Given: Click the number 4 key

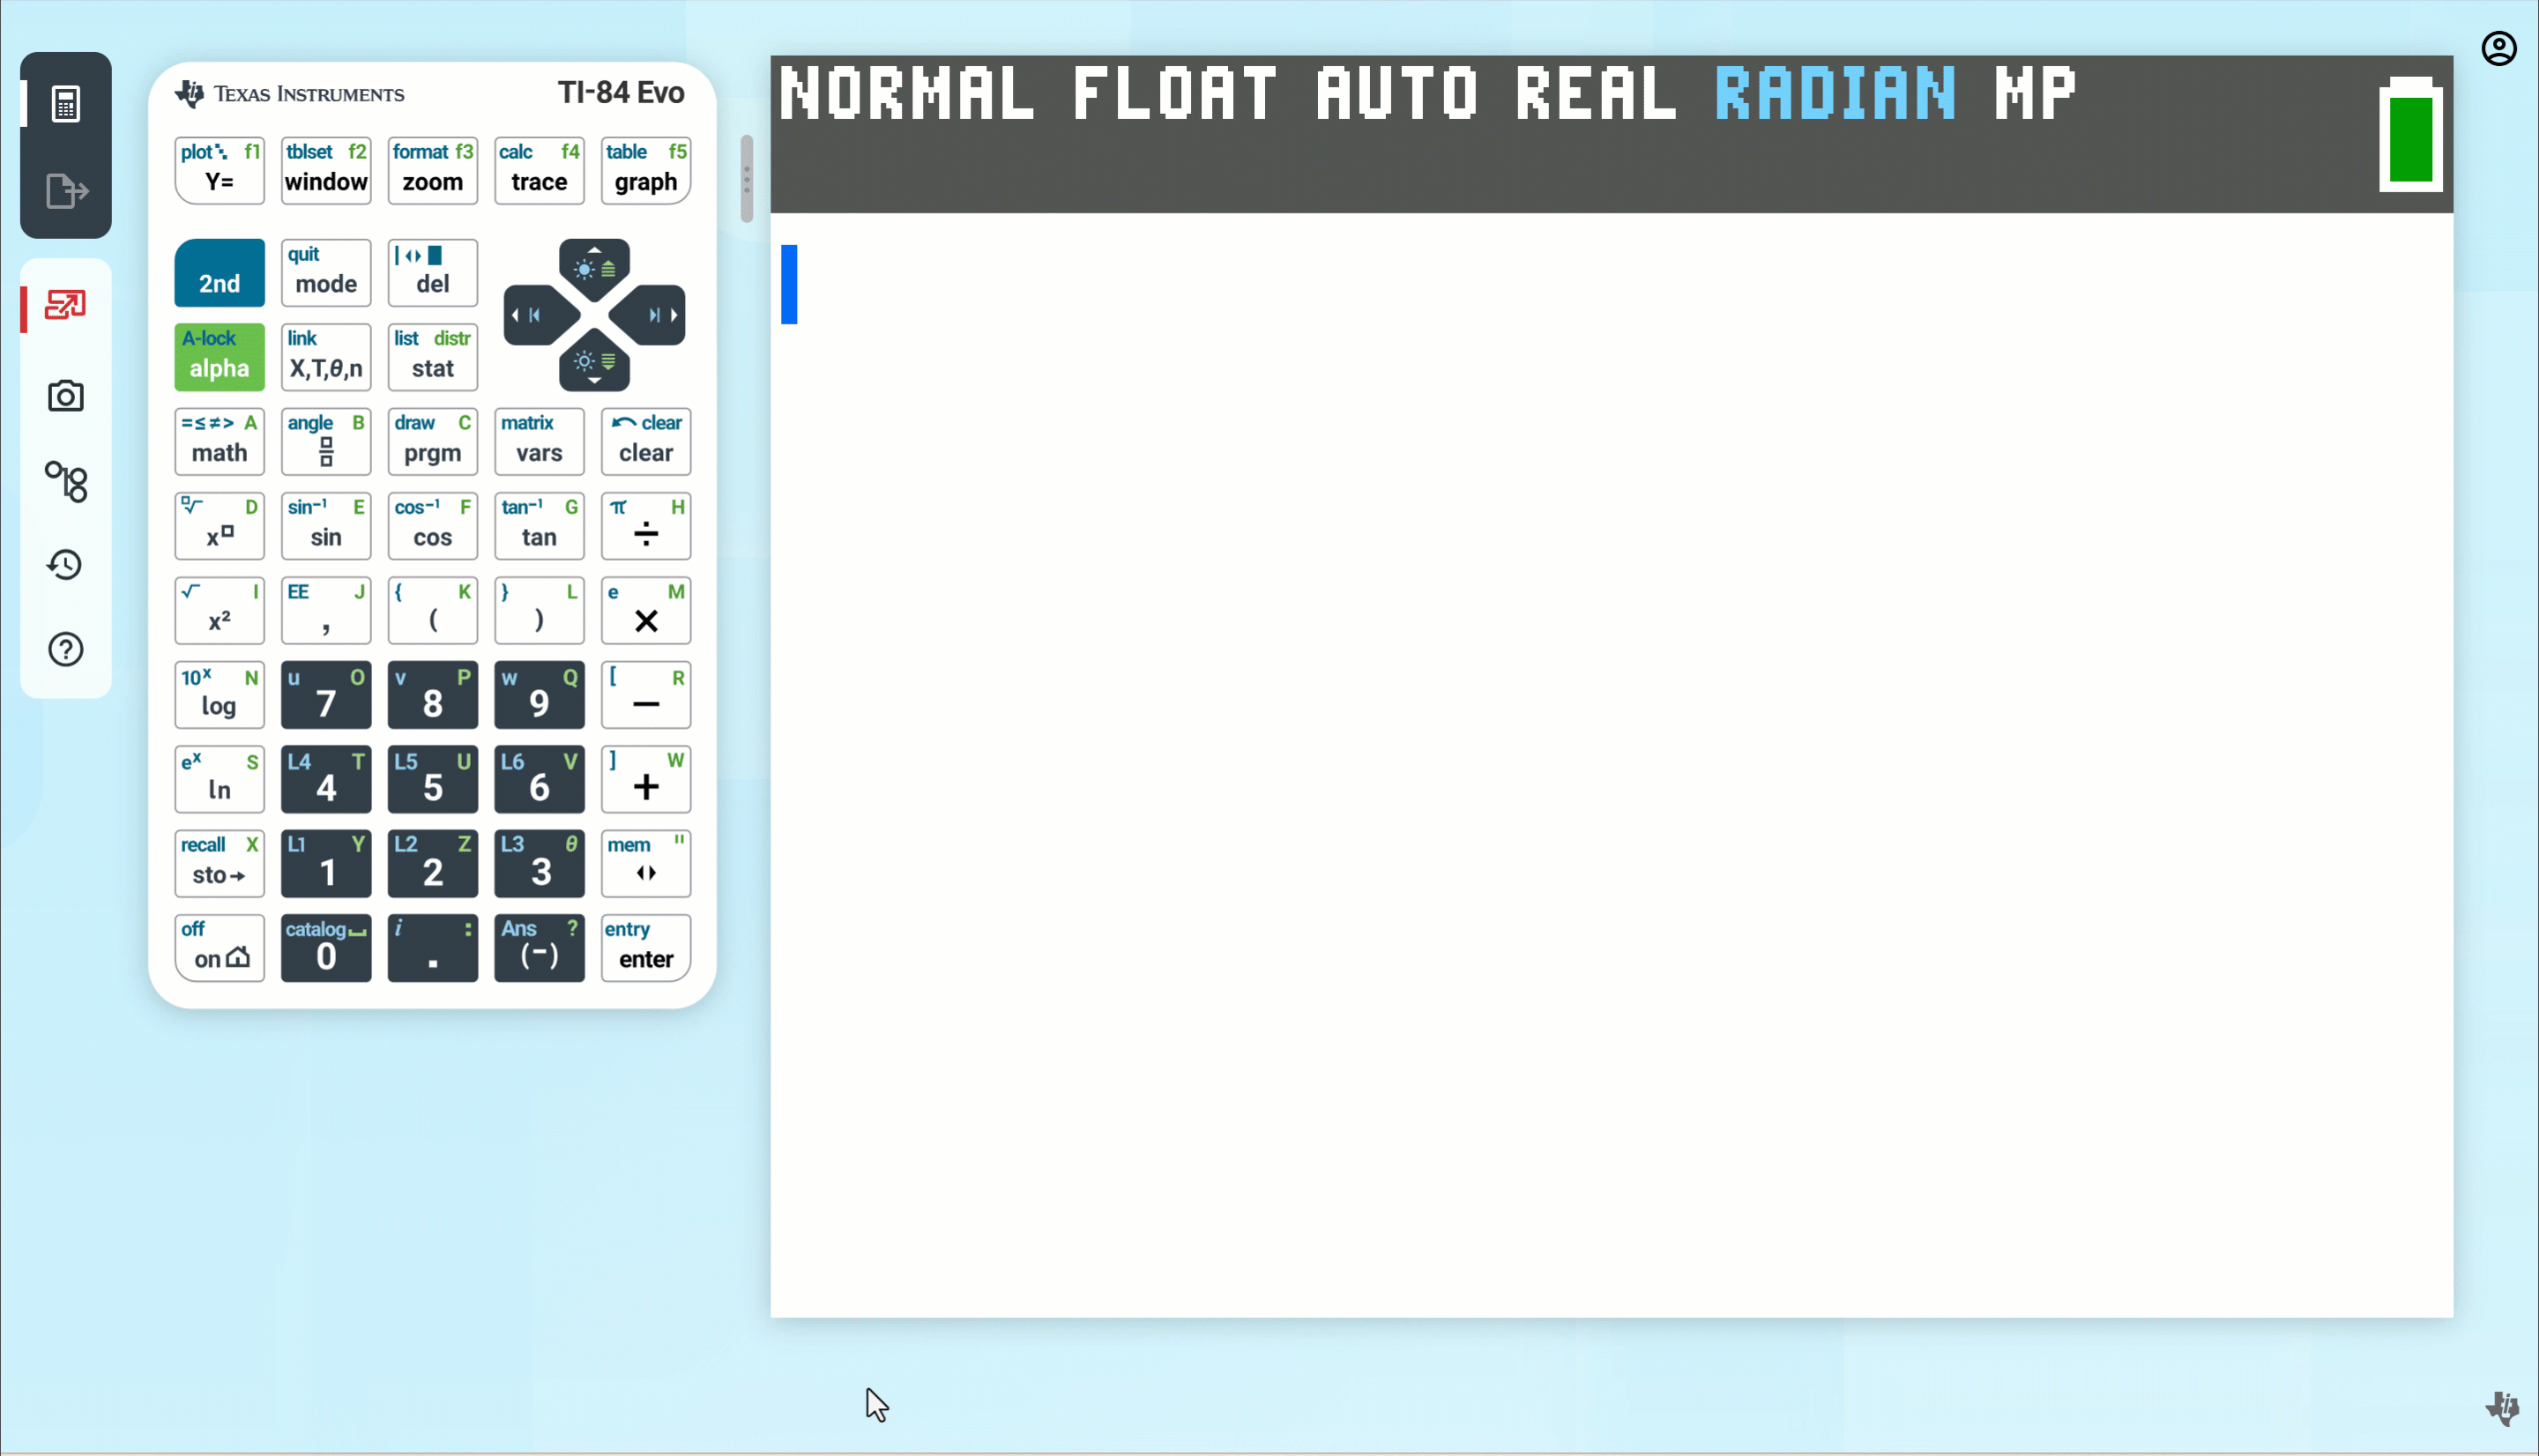Looking at the screenshot, I should 326,779.
